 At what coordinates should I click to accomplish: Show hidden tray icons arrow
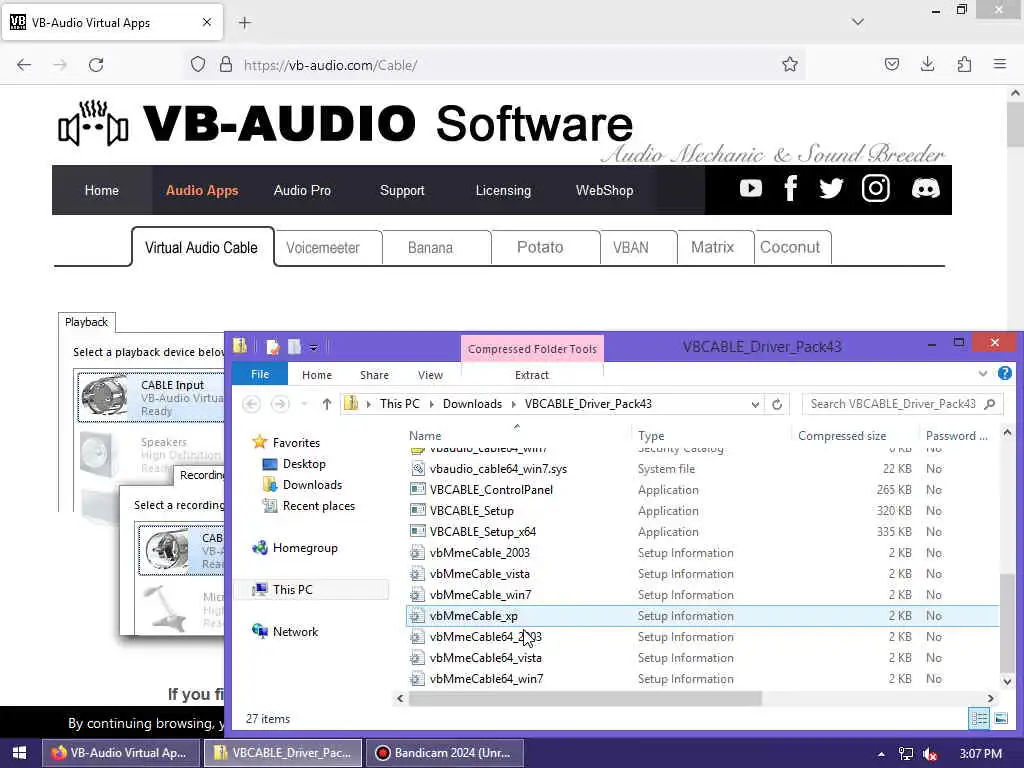click(x=881, y=754)
